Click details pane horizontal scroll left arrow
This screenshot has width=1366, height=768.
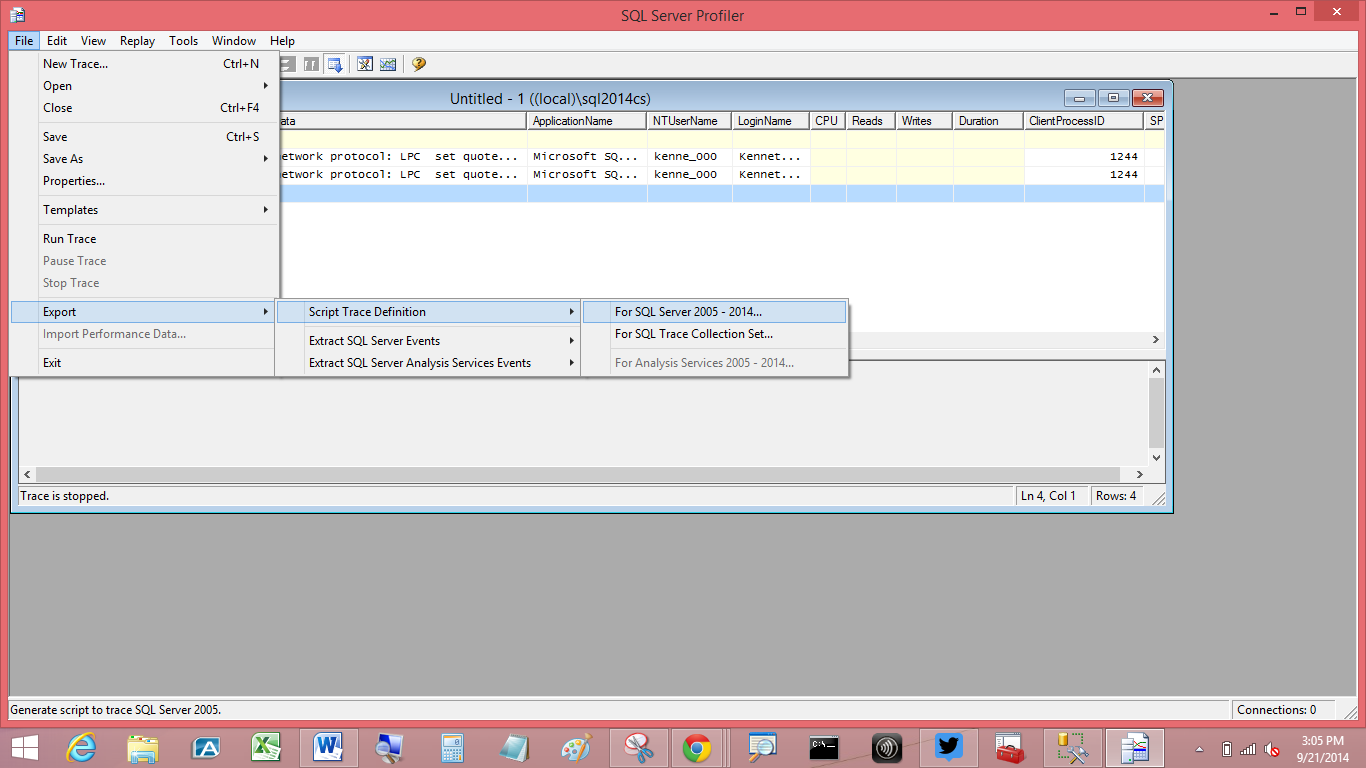[x=28, y=474]
